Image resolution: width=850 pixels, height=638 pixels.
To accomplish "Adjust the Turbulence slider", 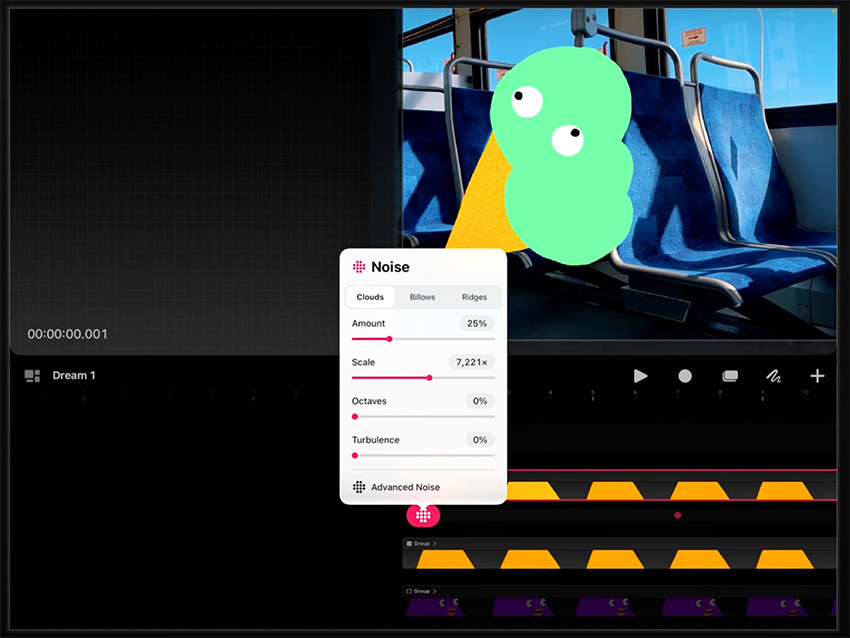I will (x=423, y=455).
